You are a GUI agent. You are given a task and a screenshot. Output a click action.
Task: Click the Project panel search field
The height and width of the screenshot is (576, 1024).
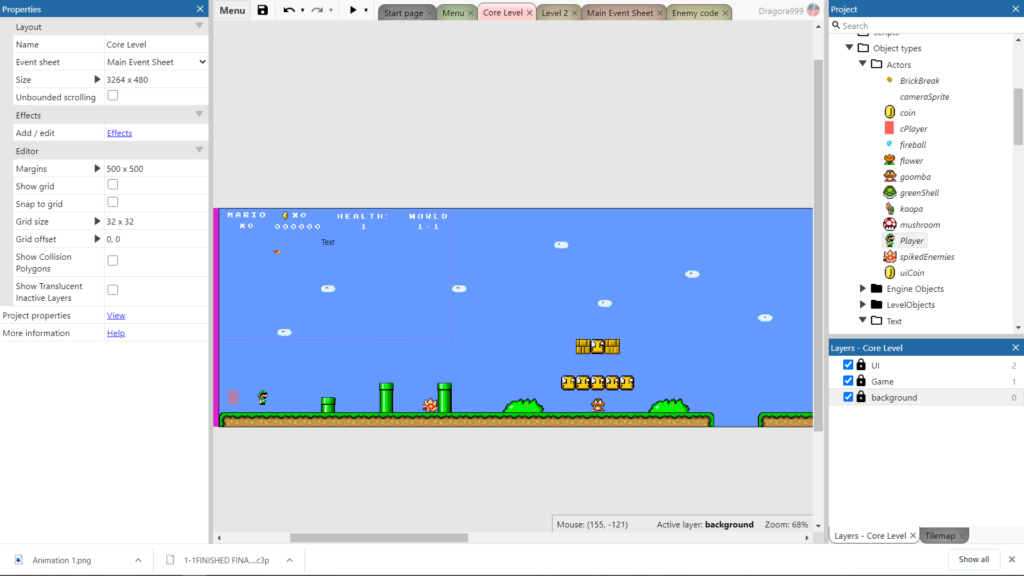tap(927, 25)
